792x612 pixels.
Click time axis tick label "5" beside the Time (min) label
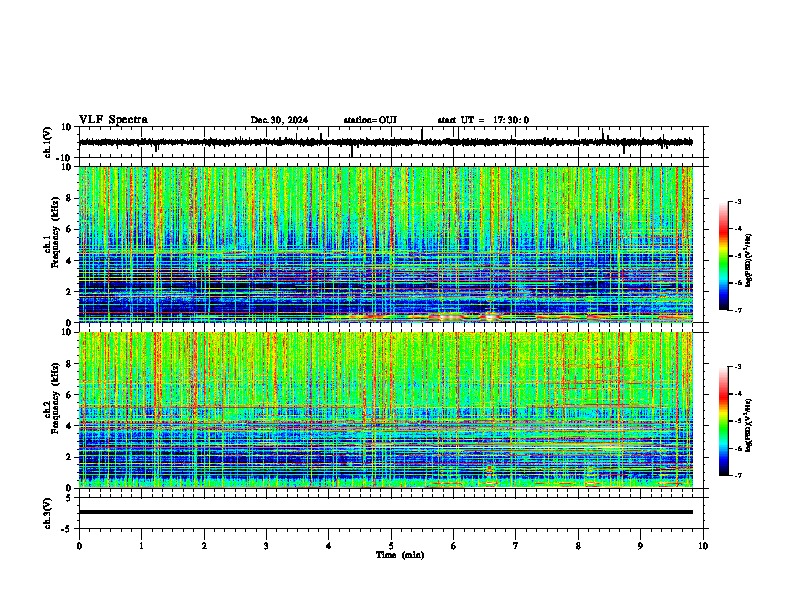click(x=391, y=546)
